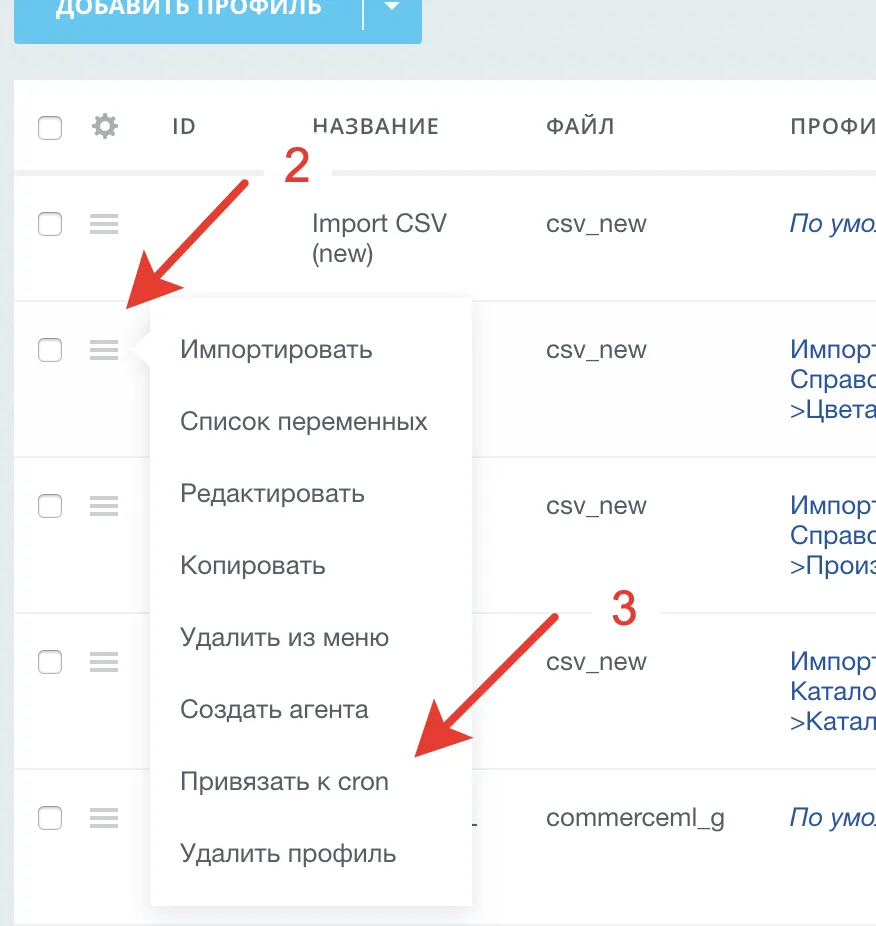Click Удалить профиль in the context menu
Image resolution: width=876 pixels, height=926 pixels.
tap(288, 854)
